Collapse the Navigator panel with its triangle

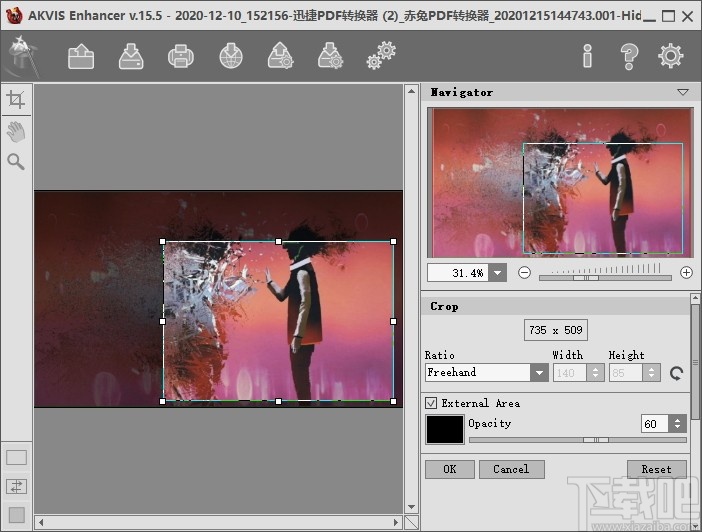(683, 92)
